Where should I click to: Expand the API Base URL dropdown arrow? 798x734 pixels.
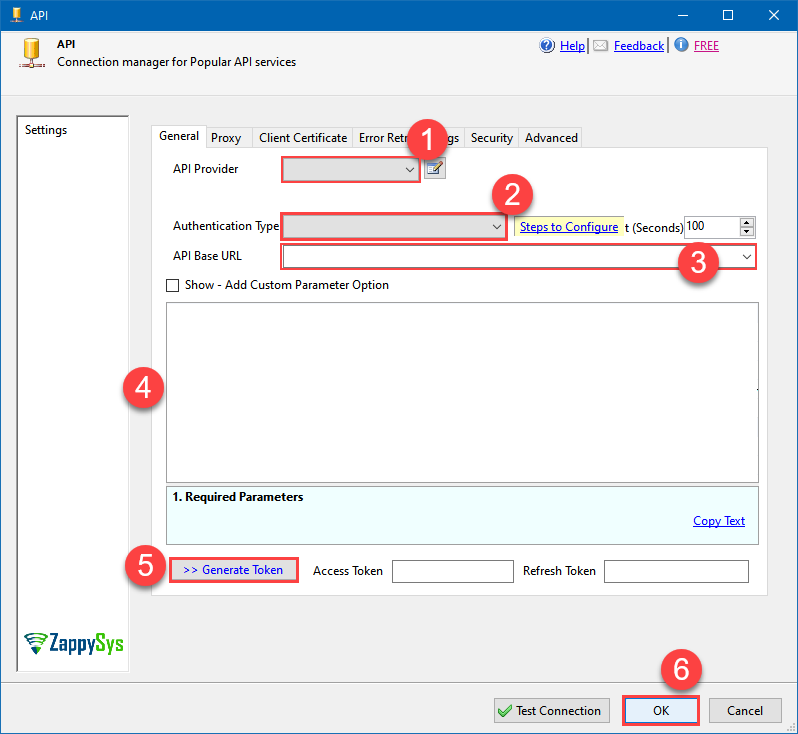pyautogui.click(x=747, y=257)
